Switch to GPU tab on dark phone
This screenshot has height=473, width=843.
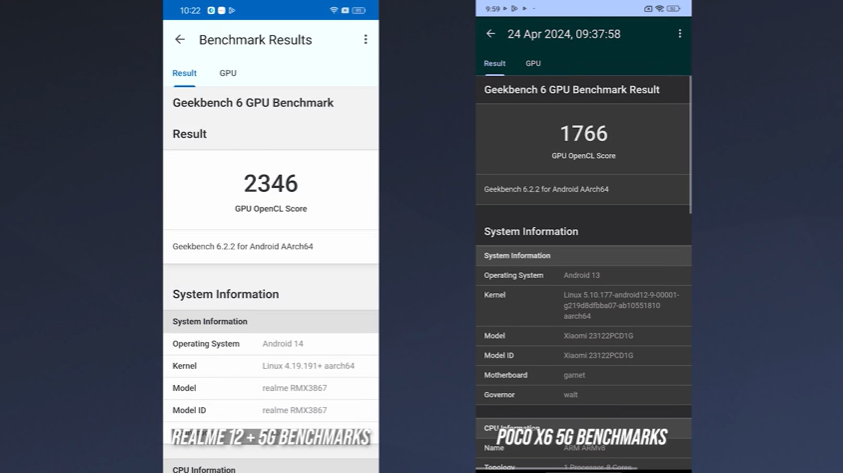(533, 63)
